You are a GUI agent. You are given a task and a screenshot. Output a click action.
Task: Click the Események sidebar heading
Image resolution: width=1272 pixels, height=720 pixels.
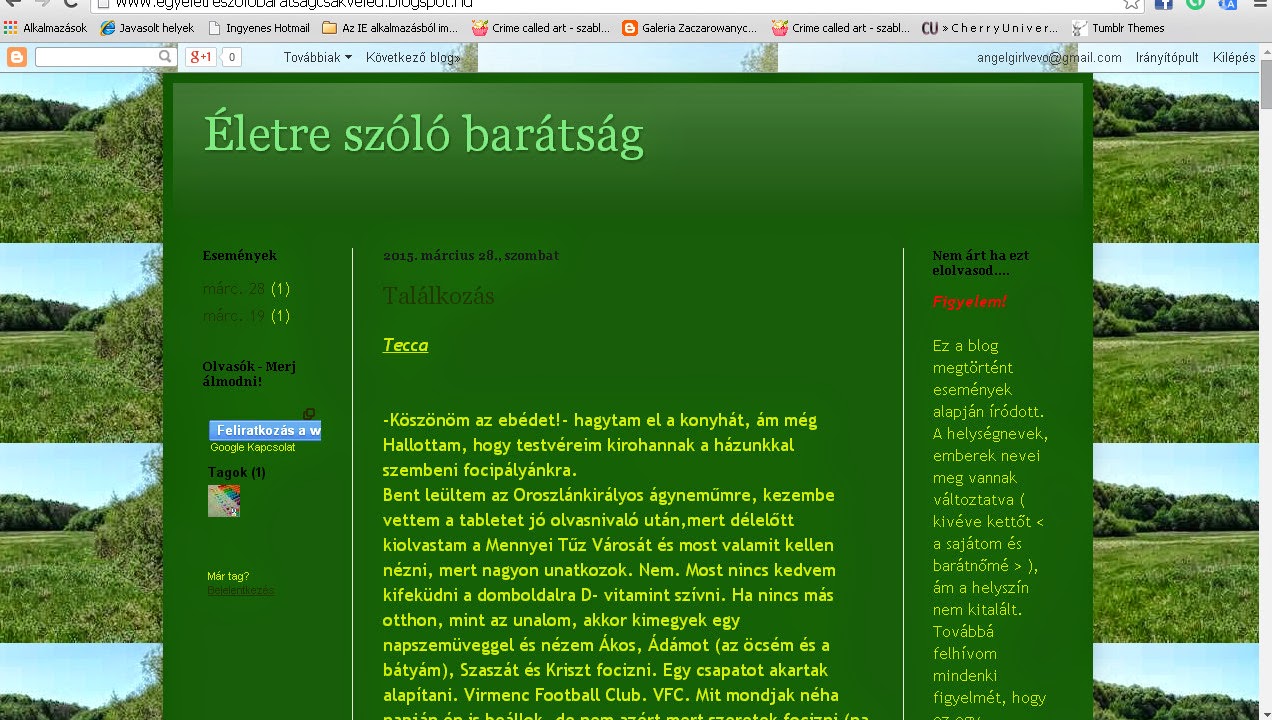point(240,256)
